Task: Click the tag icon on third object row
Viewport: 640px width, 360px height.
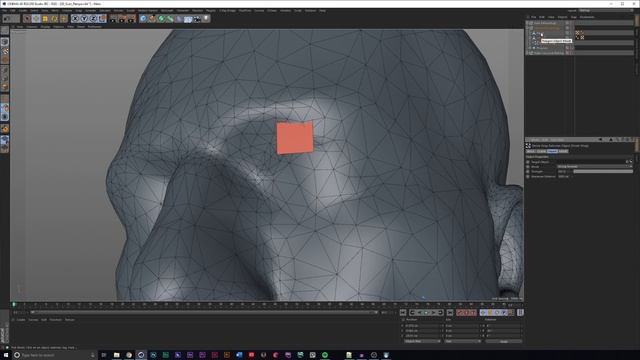Action: (x=578, y=33)
